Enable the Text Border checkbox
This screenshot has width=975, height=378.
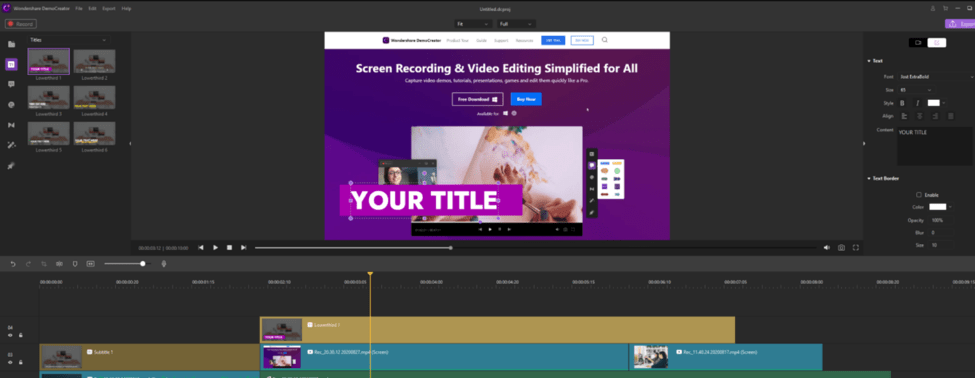point(919,195)
